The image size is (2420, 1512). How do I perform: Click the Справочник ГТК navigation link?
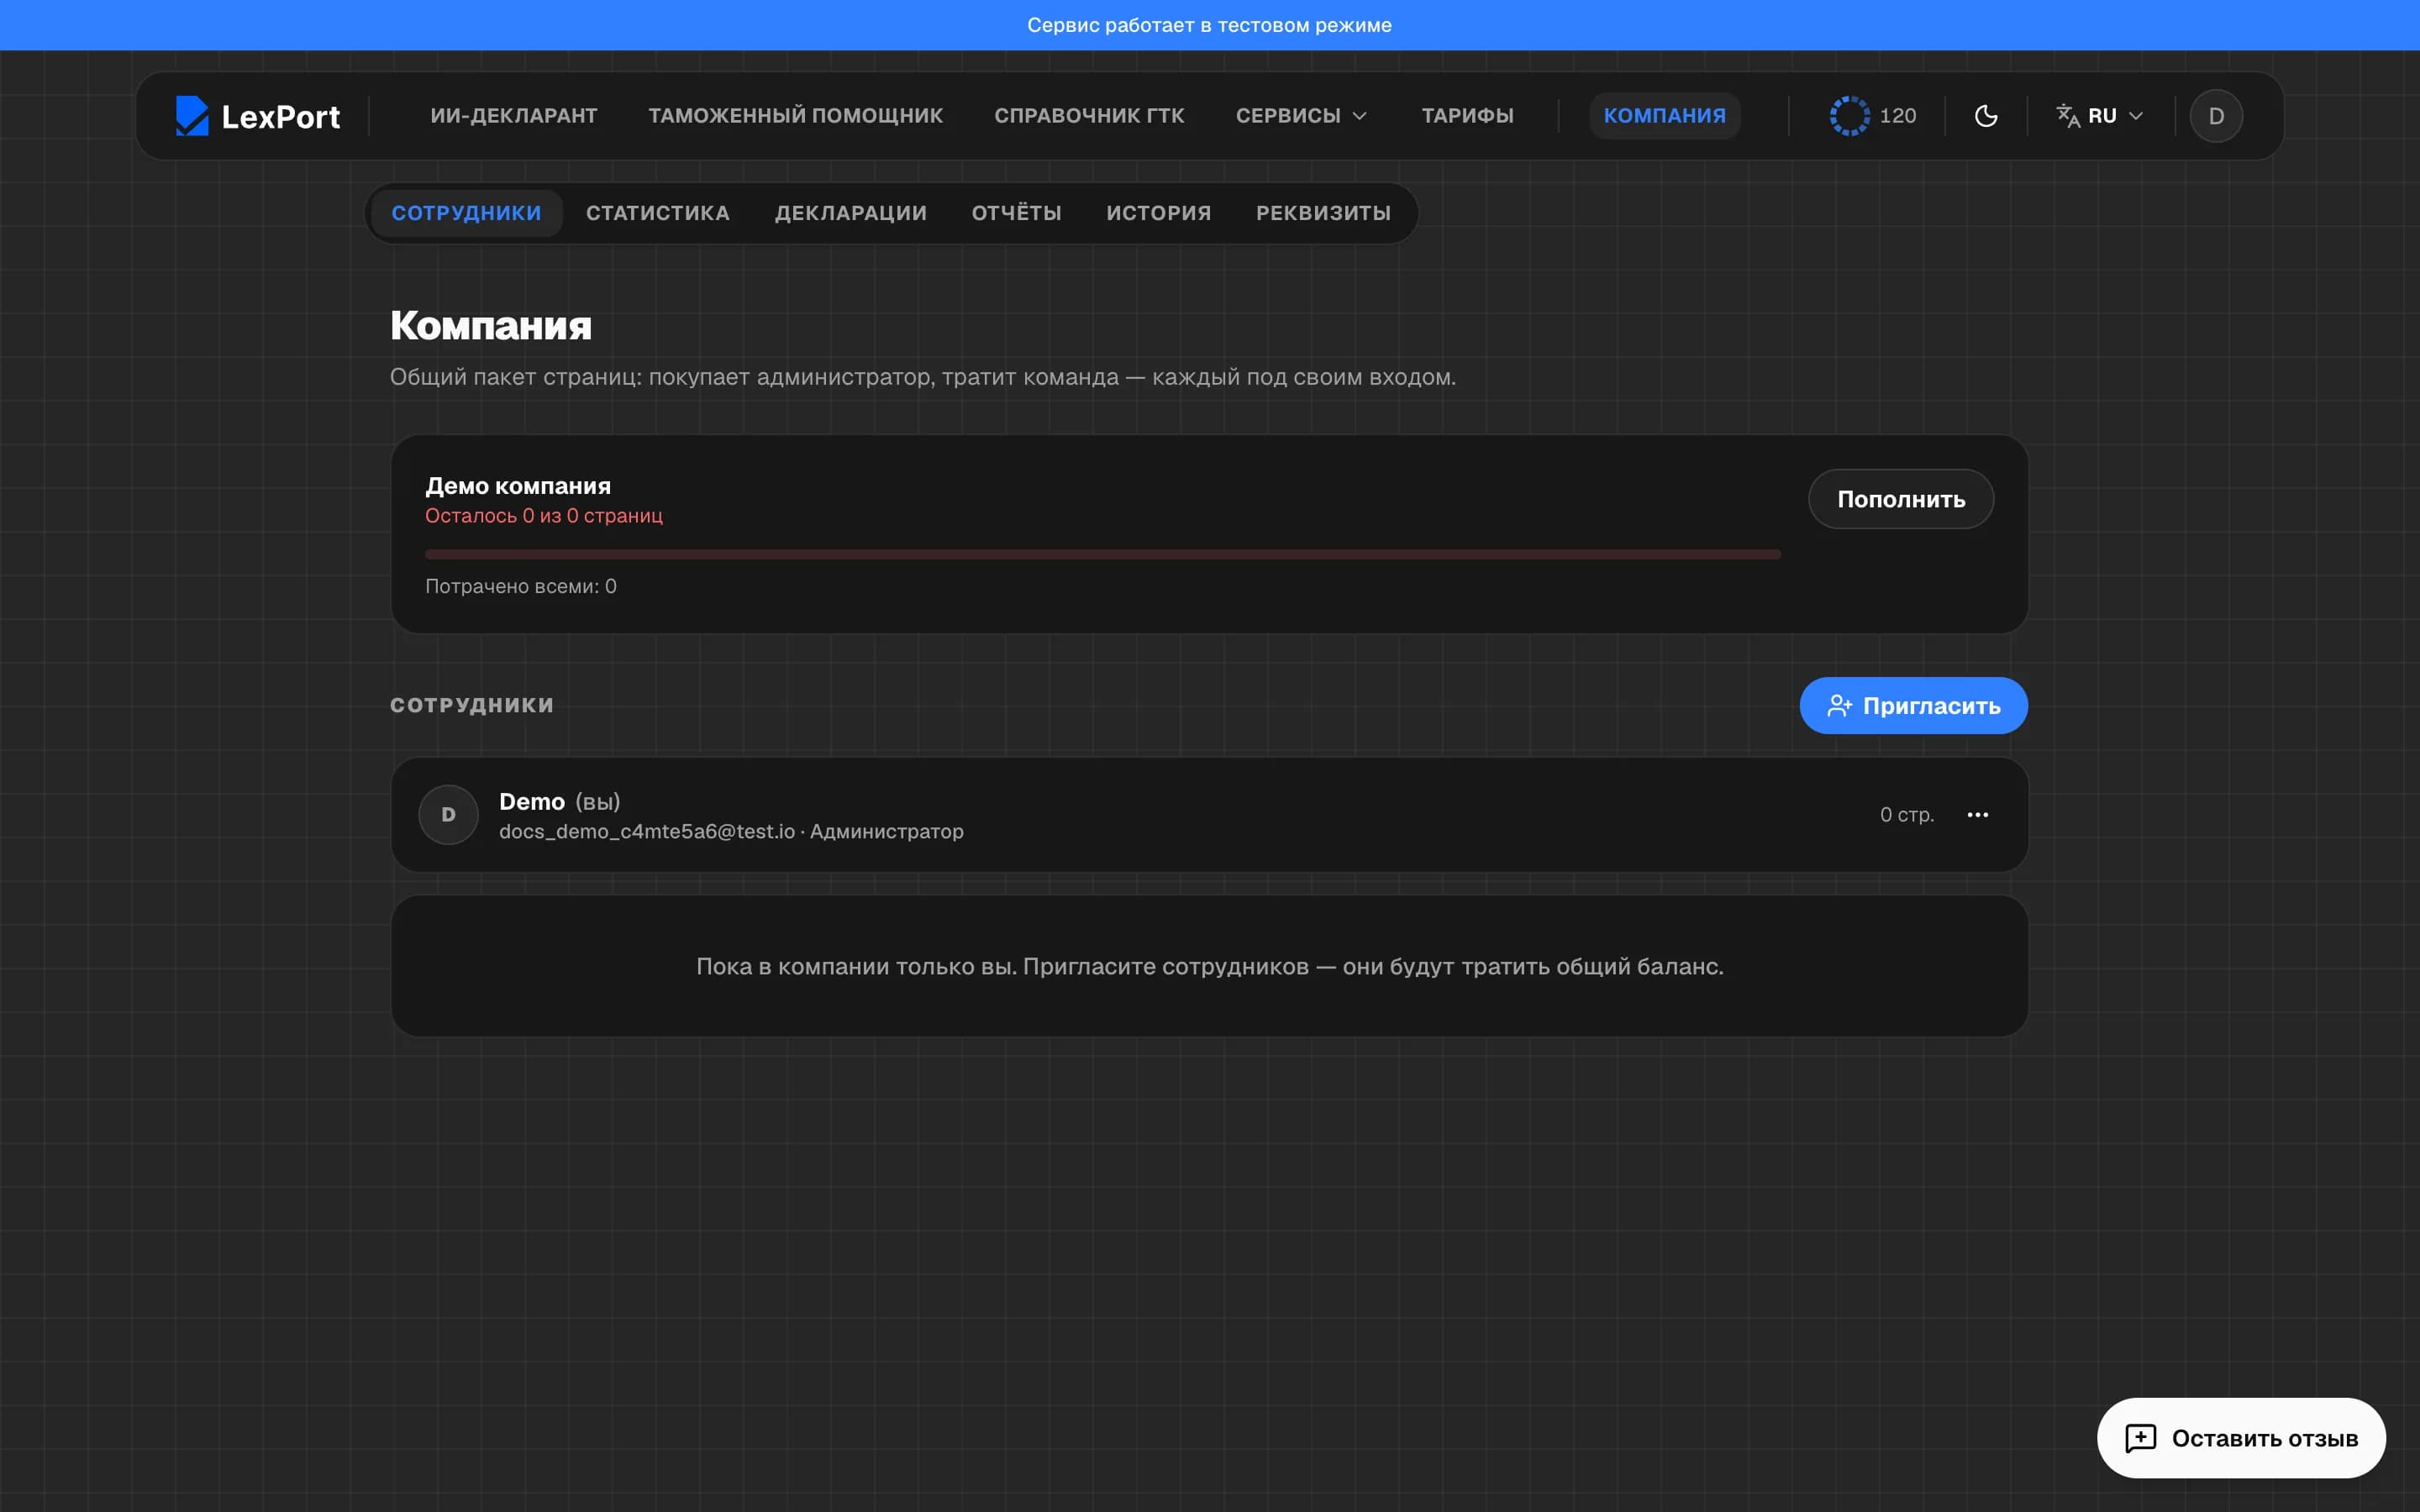[x=1088, y=116]
